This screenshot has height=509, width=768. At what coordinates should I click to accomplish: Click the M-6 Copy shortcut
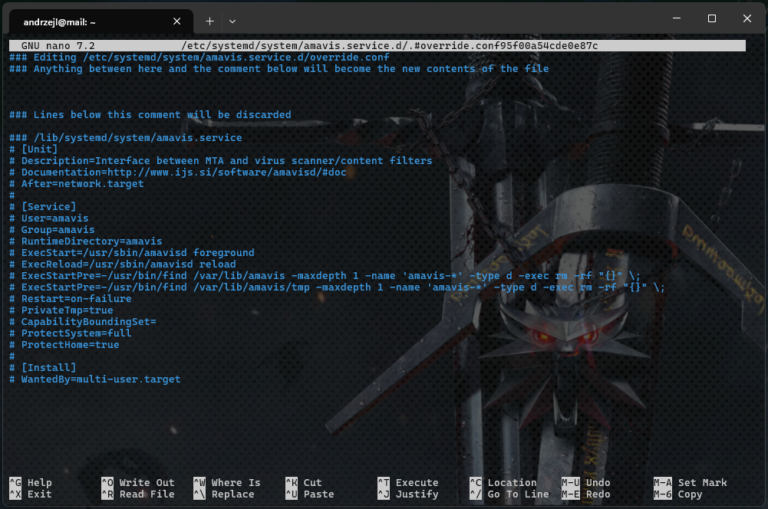(x=678, y=494)
